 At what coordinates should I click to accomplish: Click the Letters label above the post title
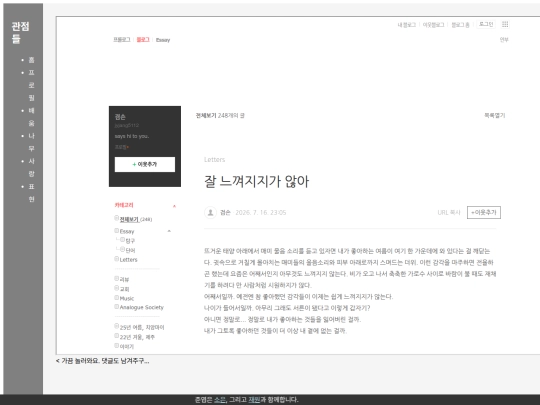[214, 159]
